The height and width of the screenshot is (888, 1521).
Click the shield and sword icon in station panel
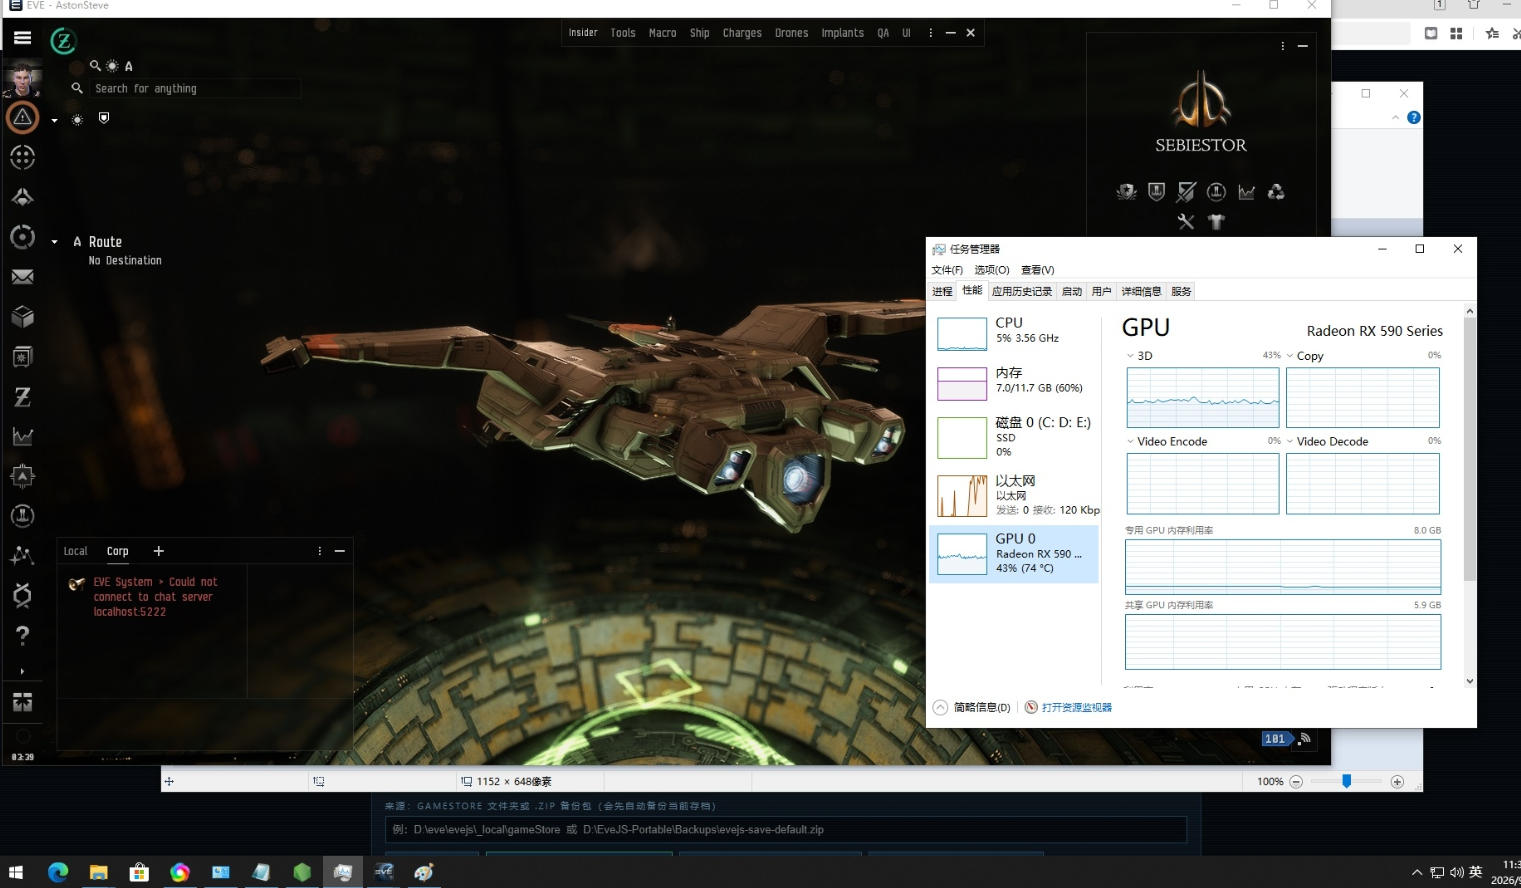[1187, 192]
